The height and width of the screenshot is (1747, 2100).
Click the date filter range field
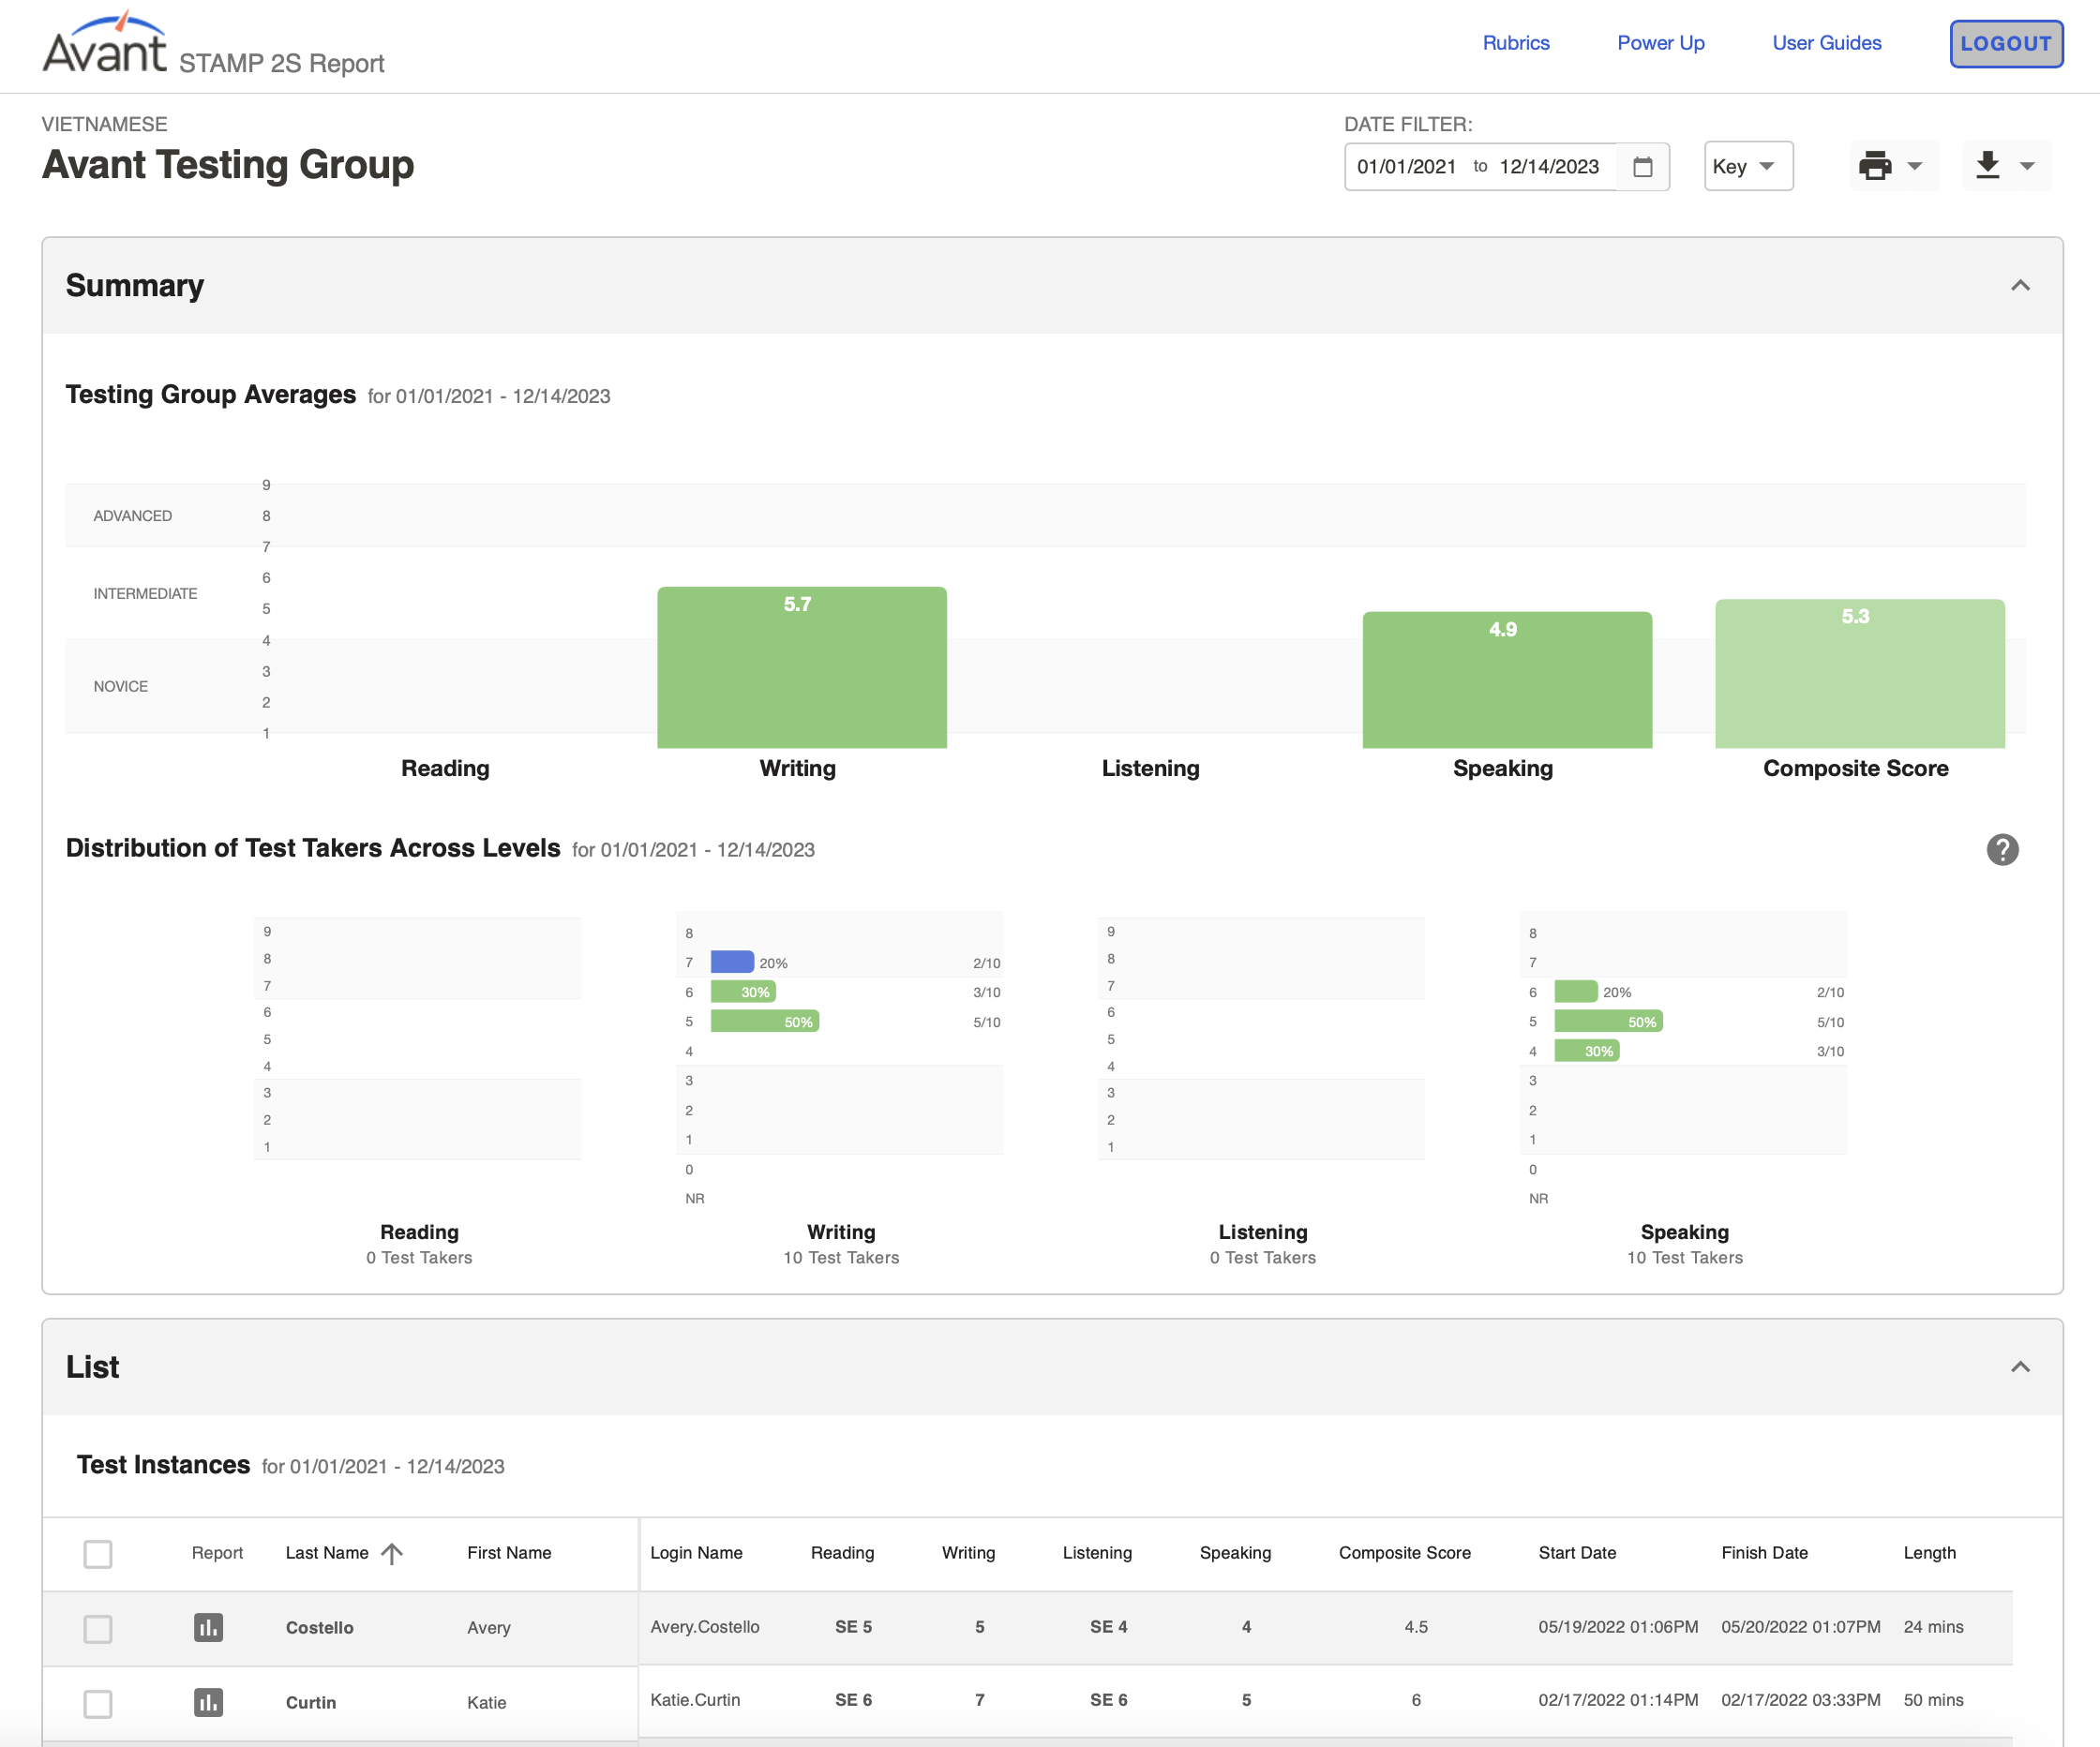(1506, 166)
